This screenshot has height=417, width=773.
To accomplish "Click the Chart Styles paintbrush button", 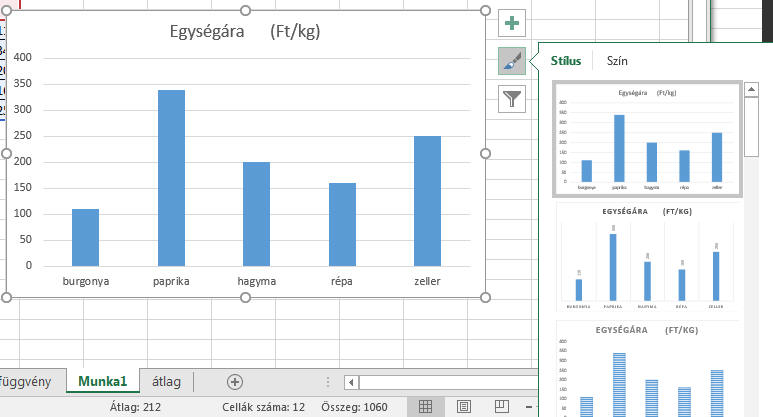I will click(512, 61).
